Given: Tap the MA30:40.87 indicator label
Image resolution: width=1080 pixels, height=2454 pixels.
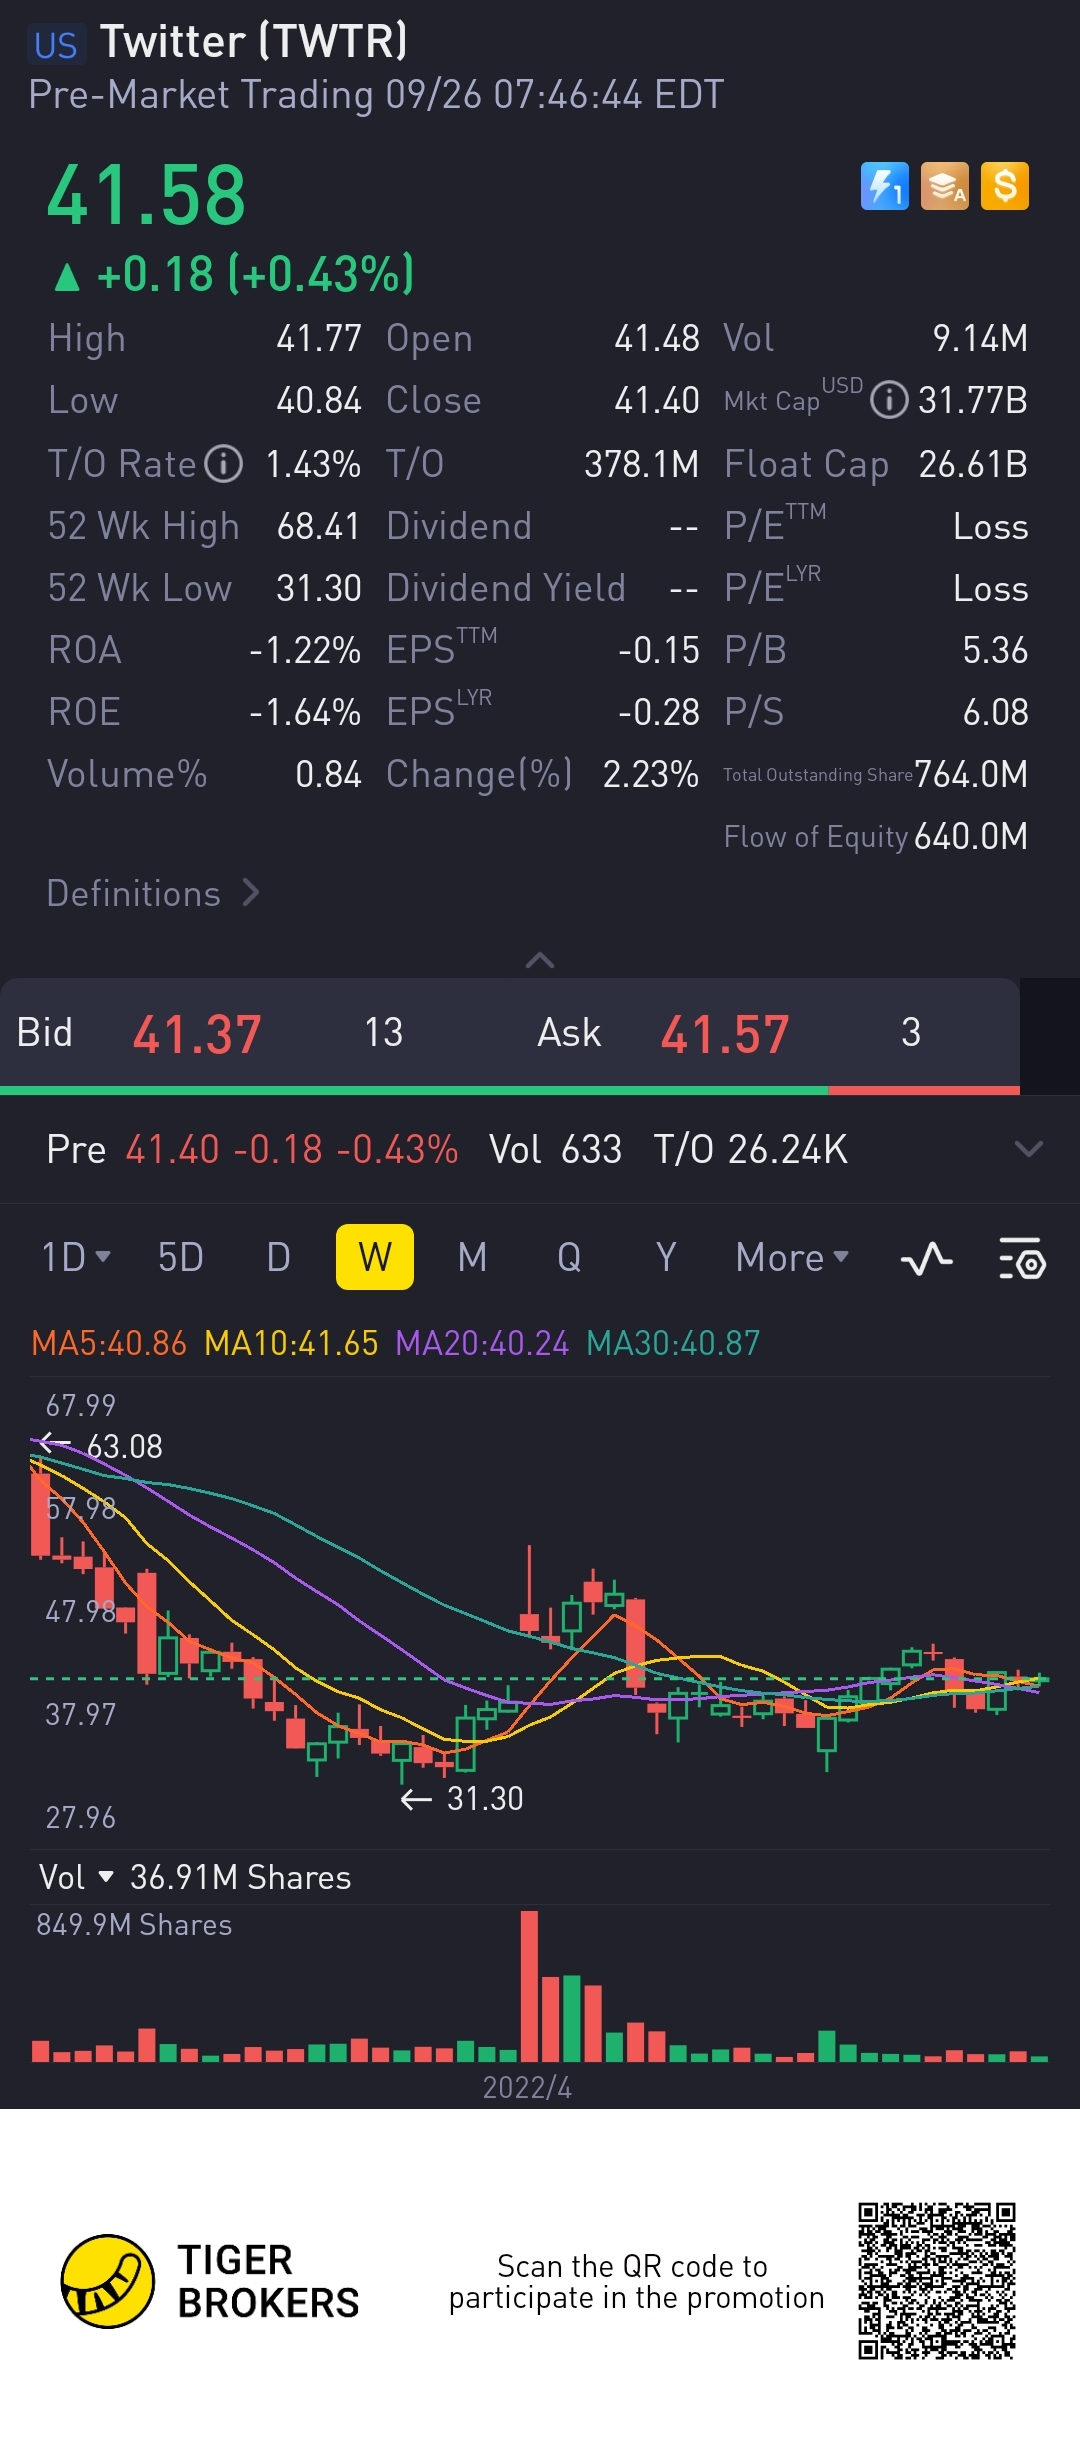Looking at the screenshot, I should (673, 1343).
